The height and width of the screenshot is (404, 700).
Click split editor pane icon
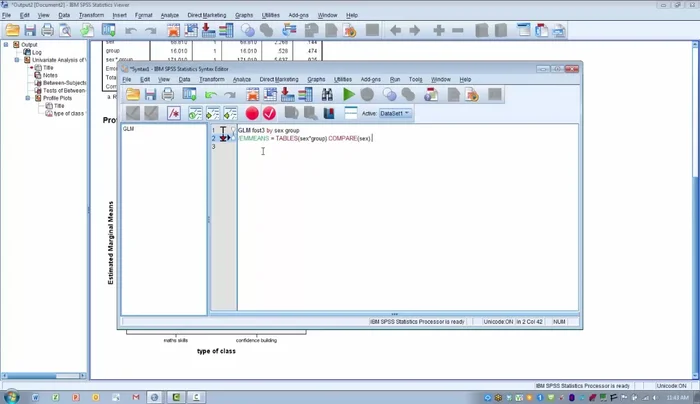pyautogui.click(x=351, y=113)
